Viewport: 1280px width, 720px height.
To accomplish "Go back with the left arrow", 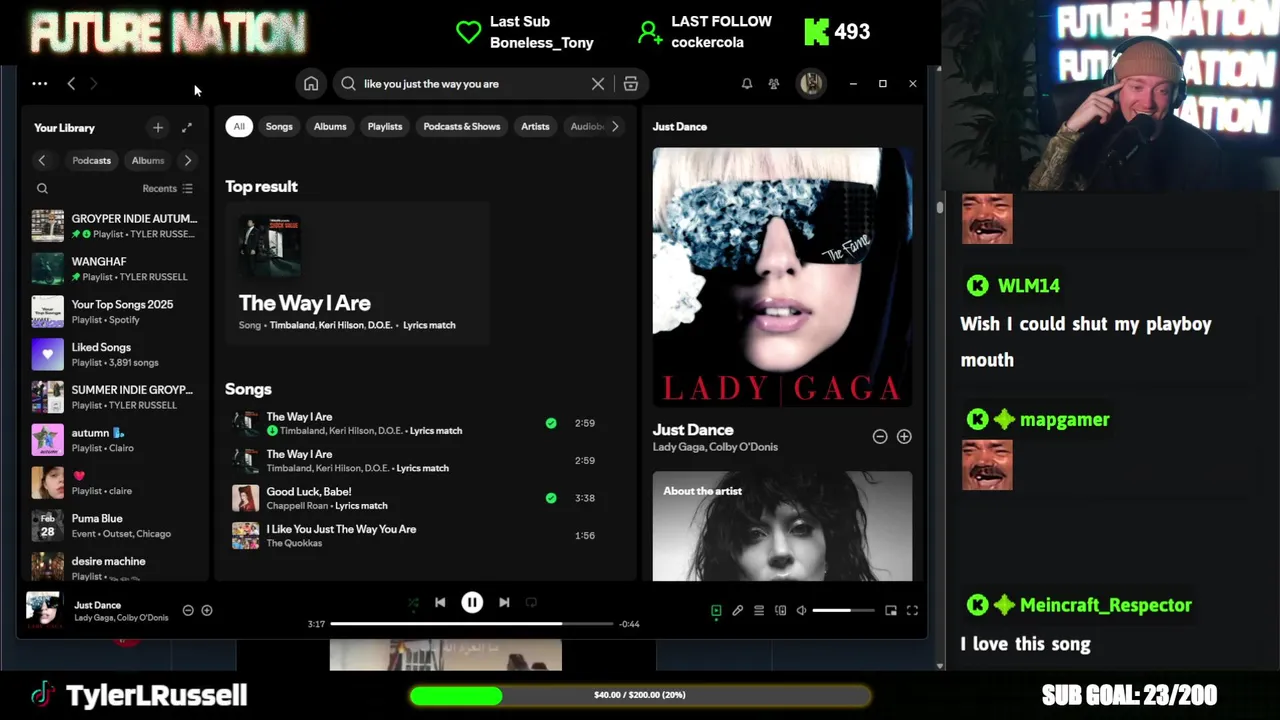I will coord(71,84).
